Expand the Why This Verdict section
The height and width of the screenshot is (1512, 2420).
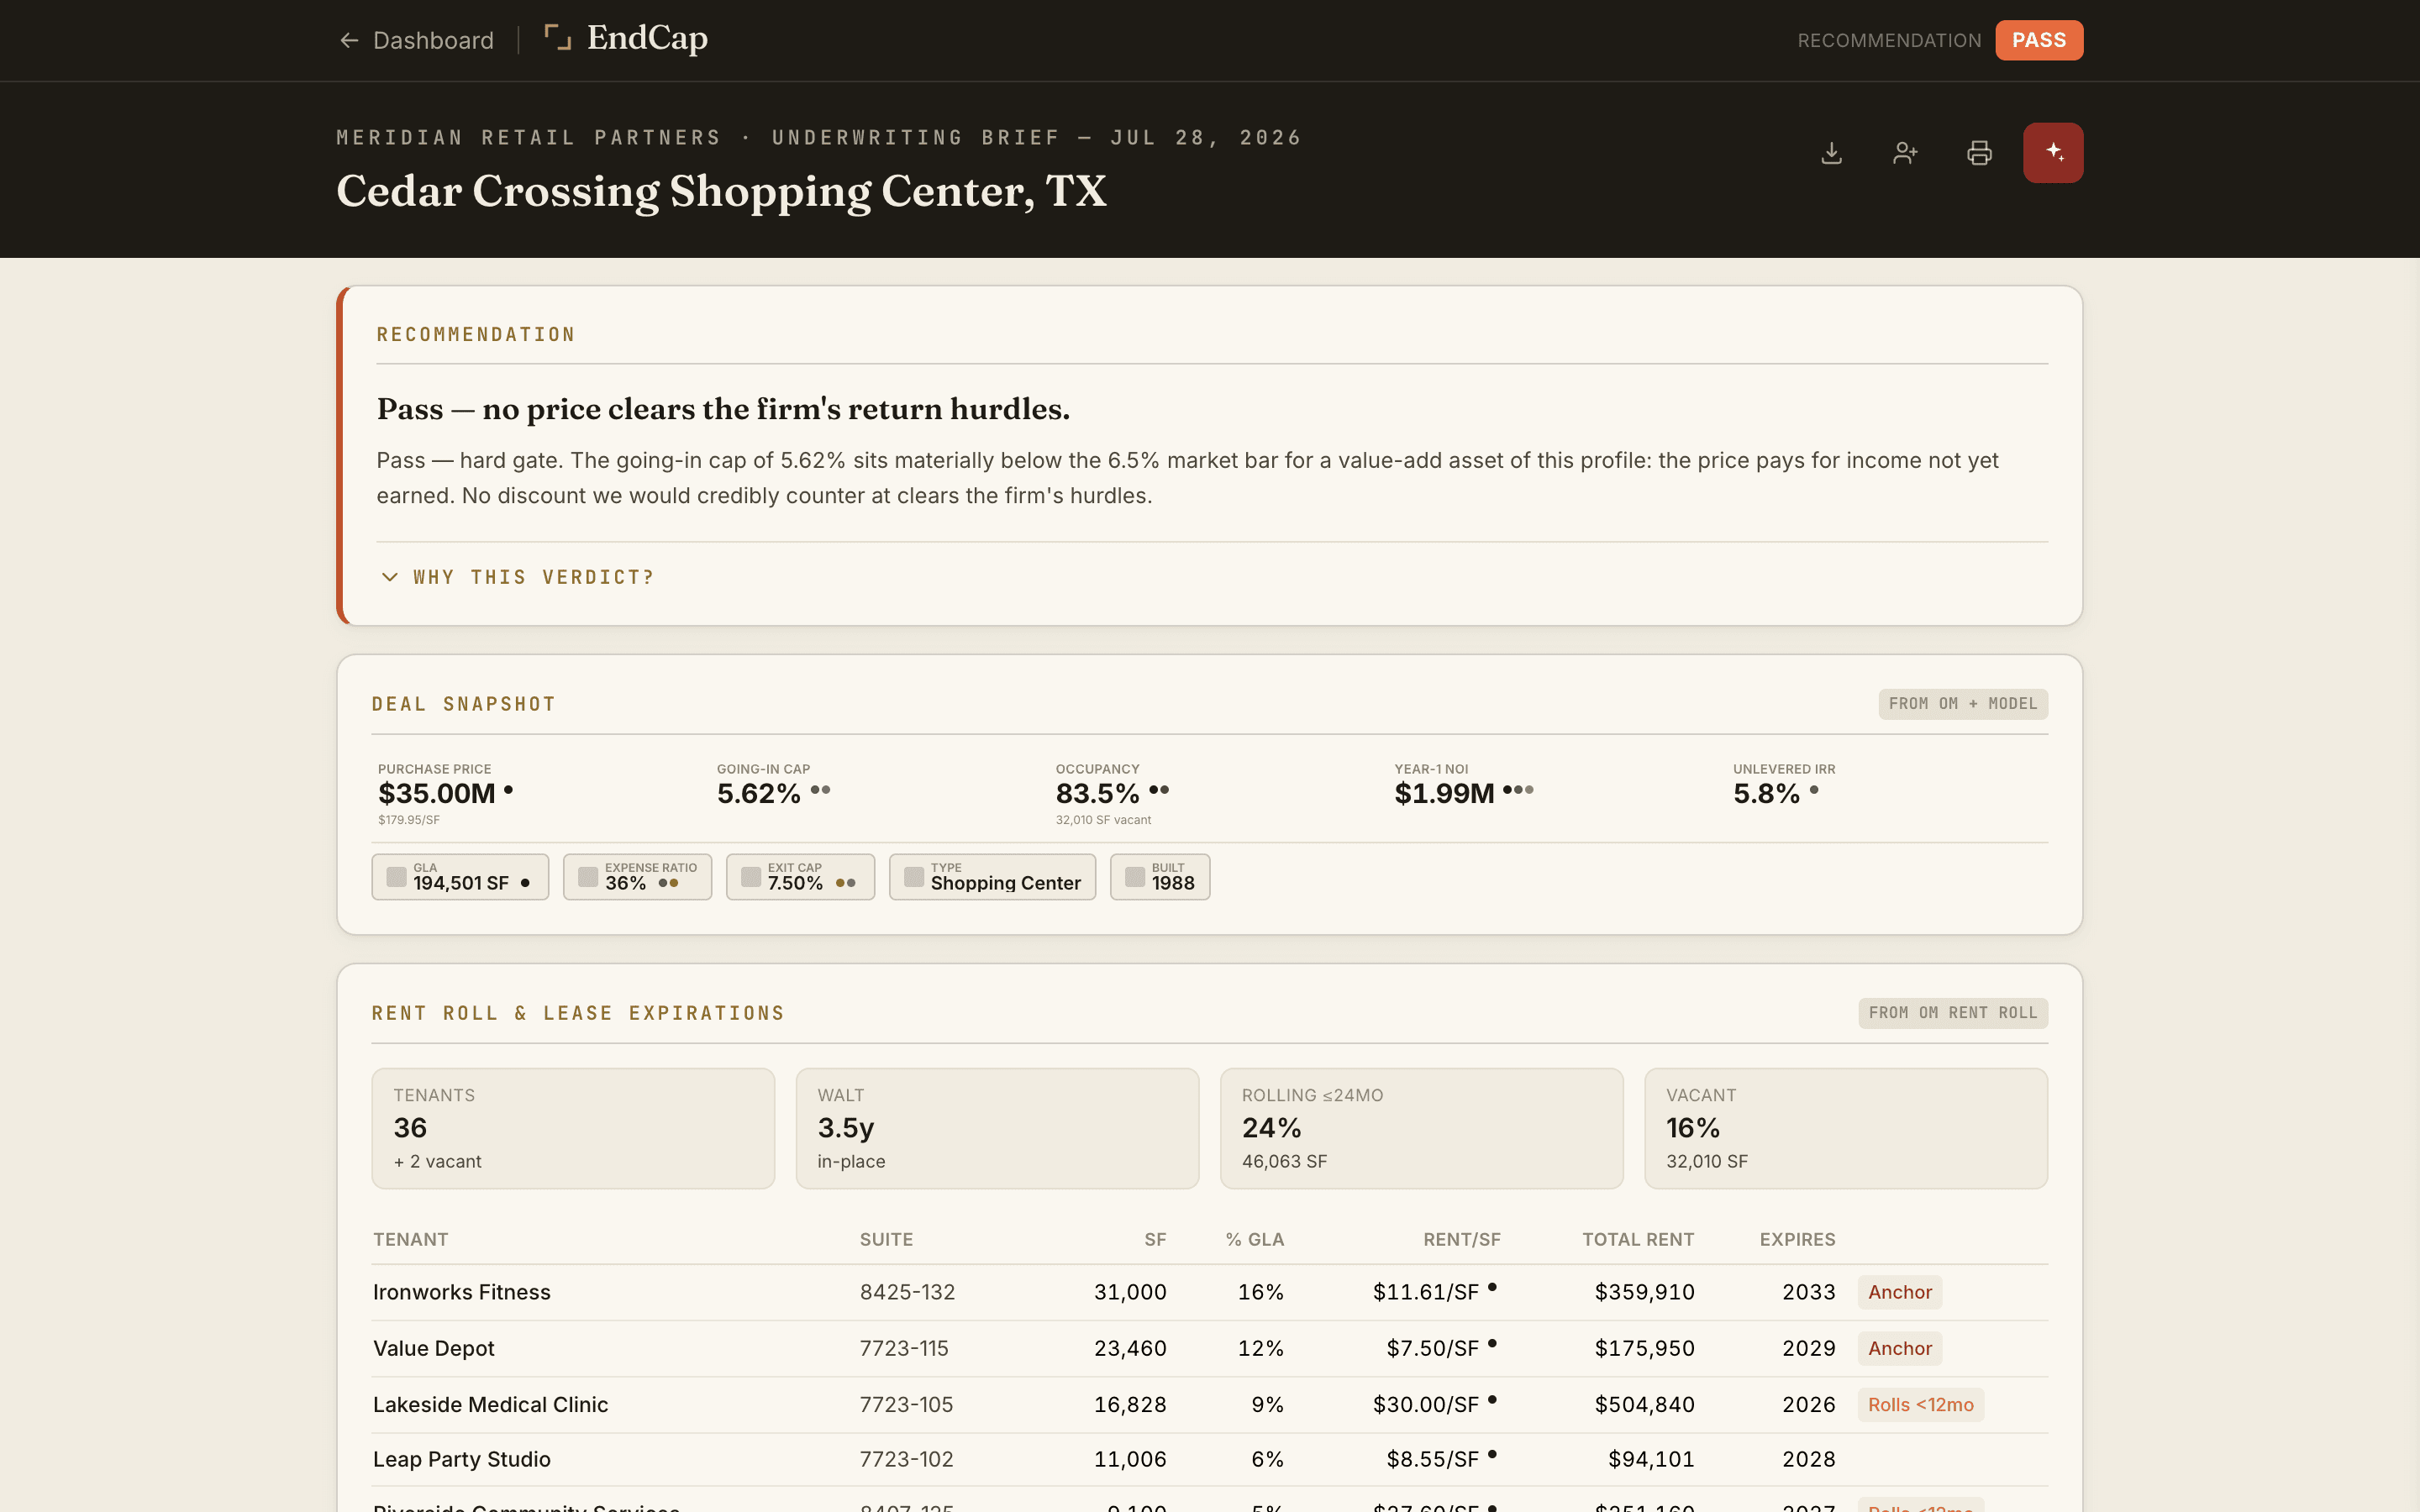click(518, 577)
